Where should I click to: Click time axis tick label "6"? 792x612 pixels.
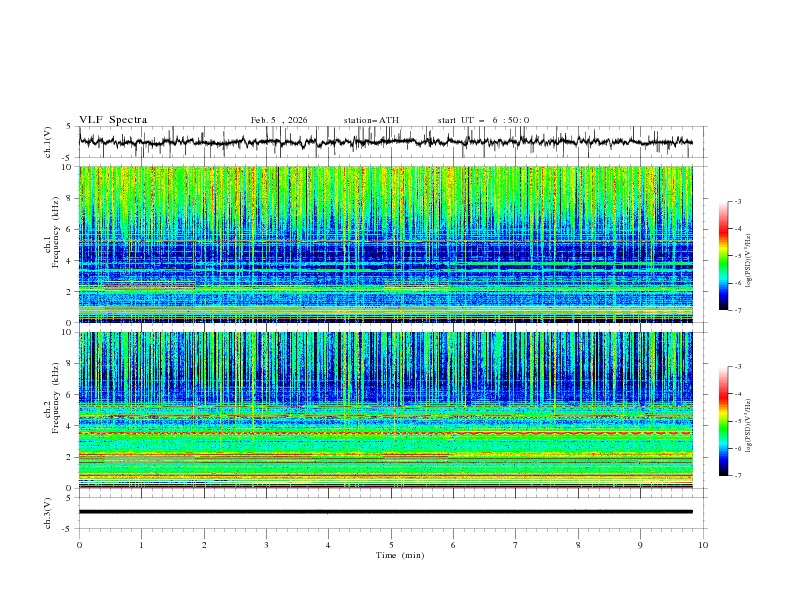click(x=453, y=545)
